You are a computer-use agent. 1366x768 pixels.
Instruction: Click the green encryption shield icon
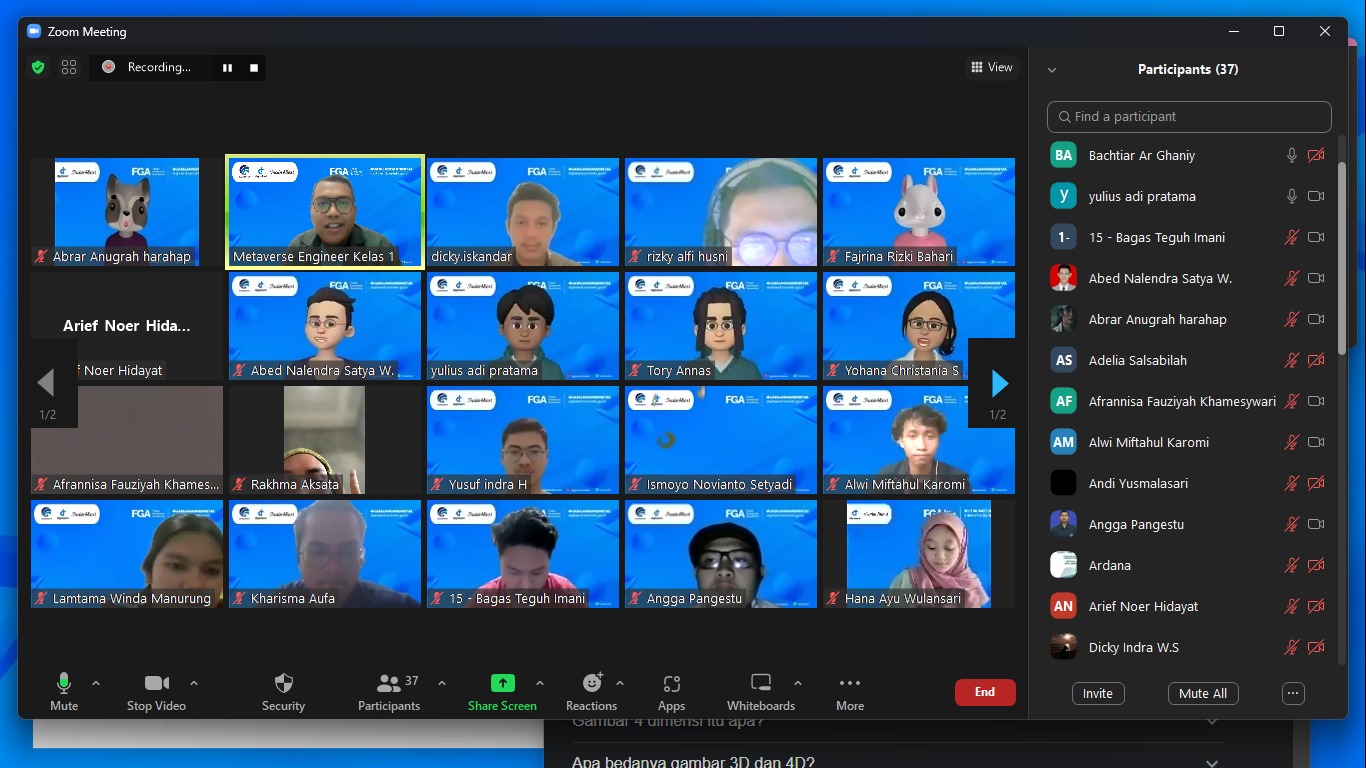[x=38, y=67]
